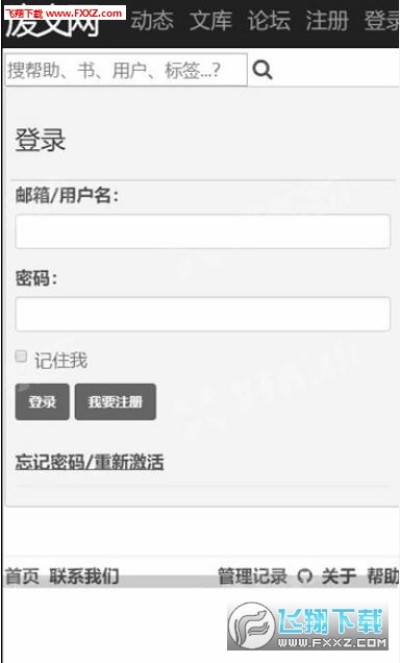Open the 管理记录 footer link

coord(252,576)
